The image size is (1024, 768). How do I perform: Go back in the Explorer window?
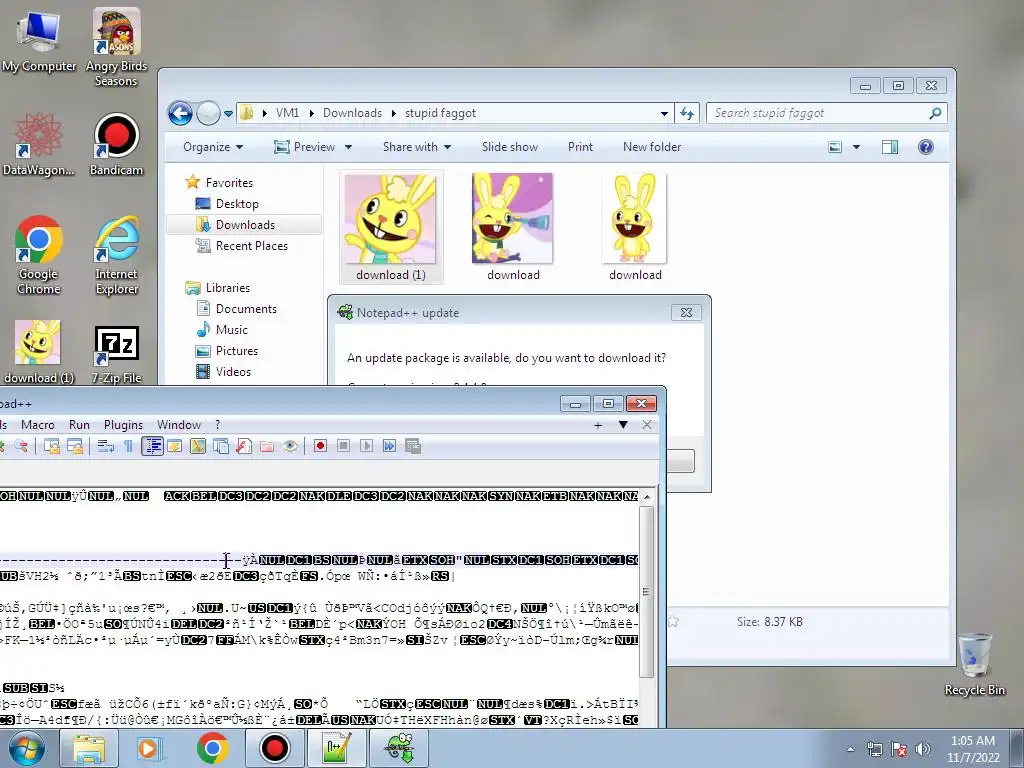click(x=180, y=114)
